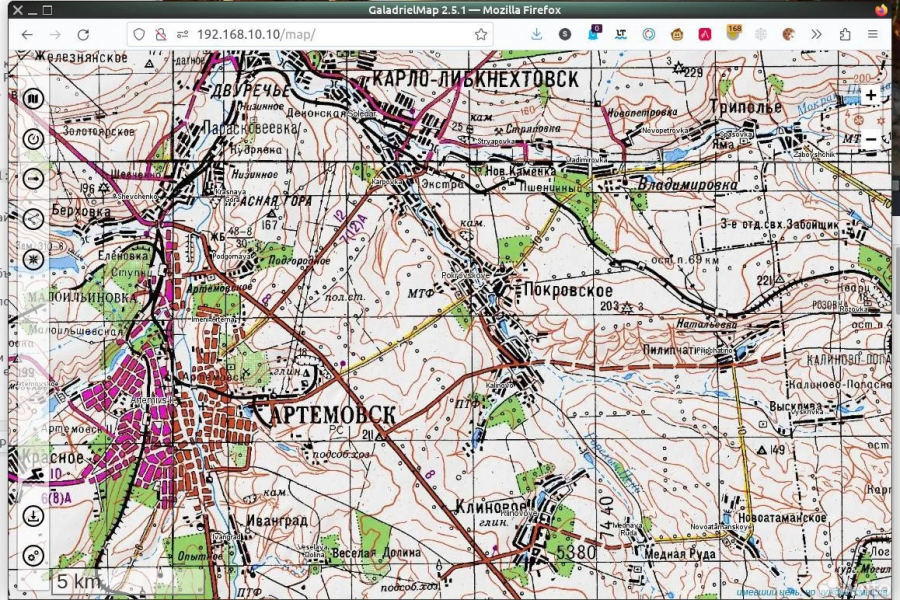
Task: Show more tools with the double chevron
Action: 816,34
